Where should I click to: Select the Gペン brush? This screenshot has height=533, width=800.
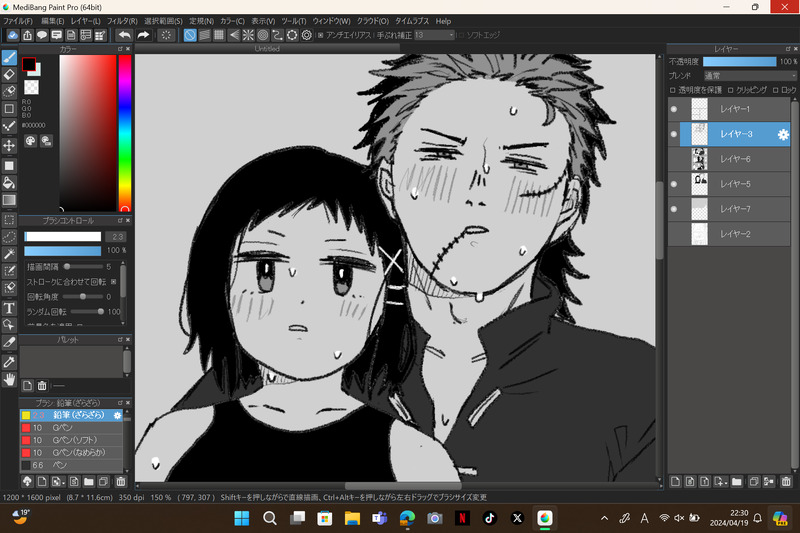[71, 427]
